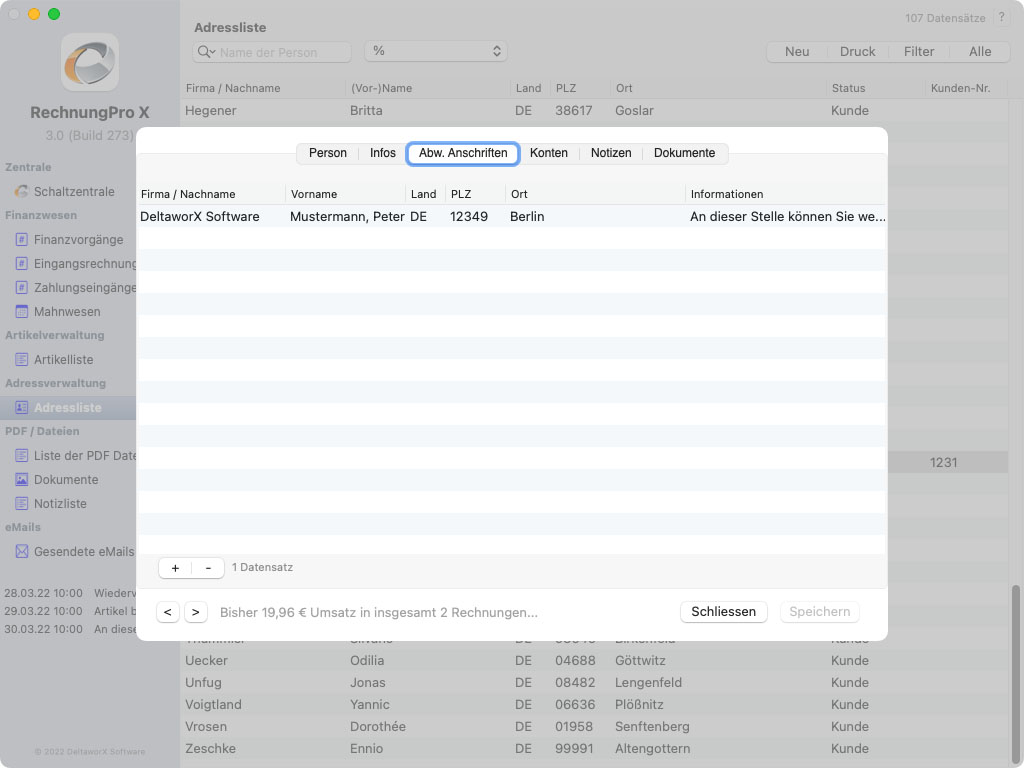Go to the next record arrow
The width and height of the screenshot is (1024, 768).
pos(195,612)
